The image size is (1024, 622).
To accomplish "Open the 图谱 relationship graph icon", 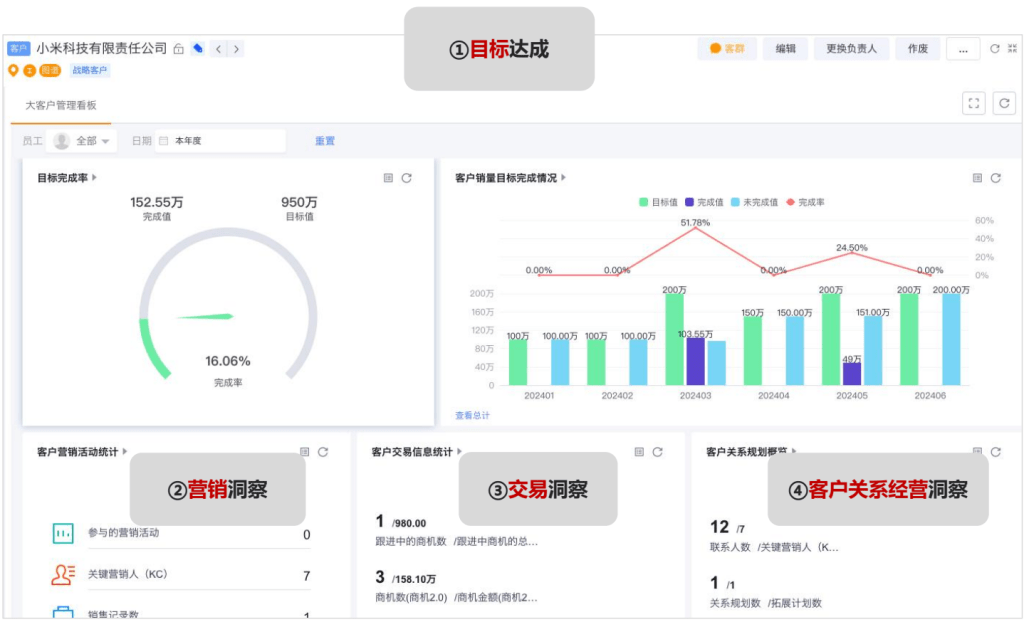I will pos(49,70).
